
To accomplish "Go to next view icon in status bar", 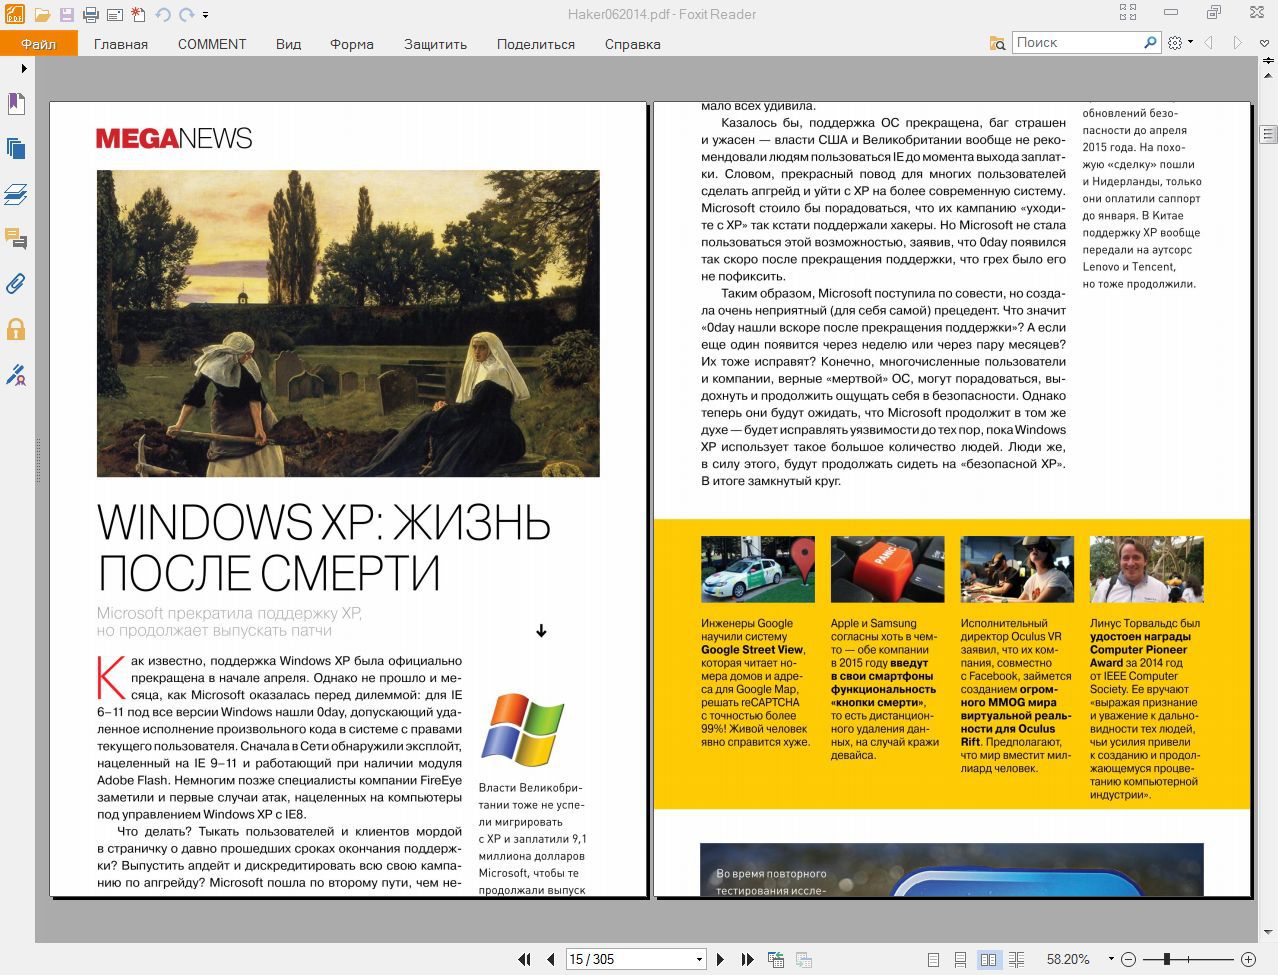I will [x=804, y=960].
